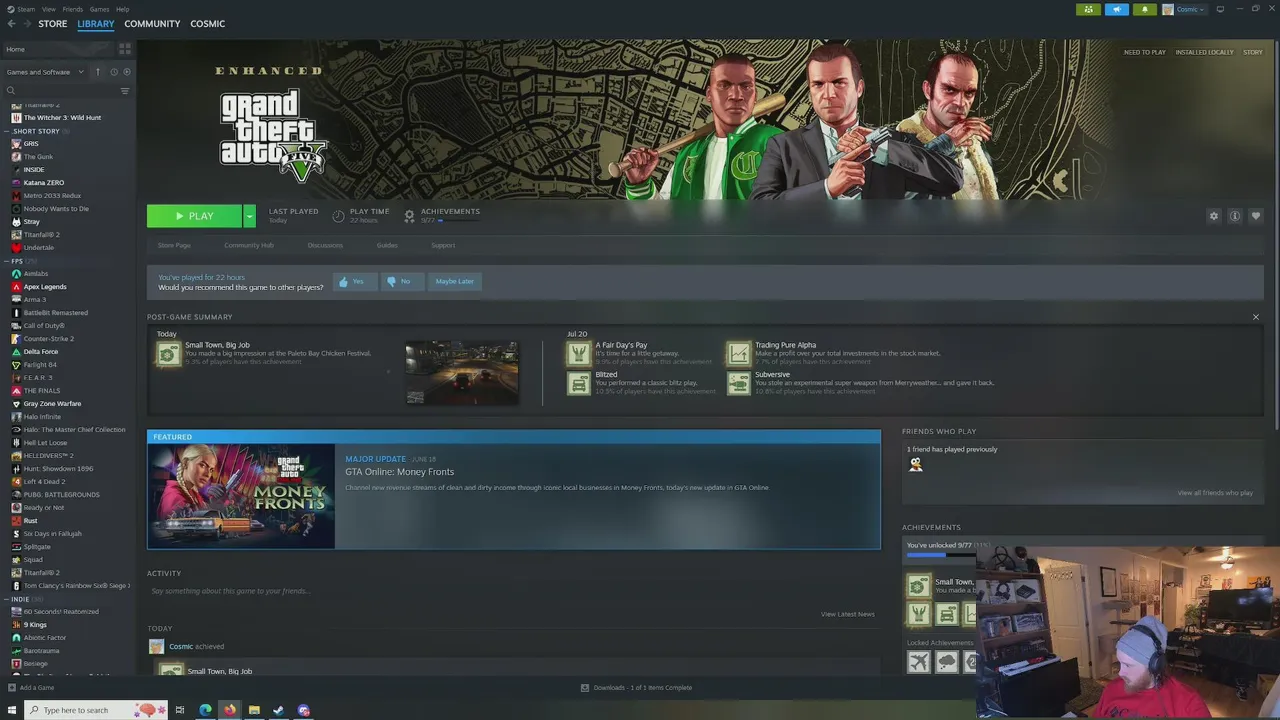1280x720 pixels.
Task: Open library advanced filter icon
Action: 125,91
